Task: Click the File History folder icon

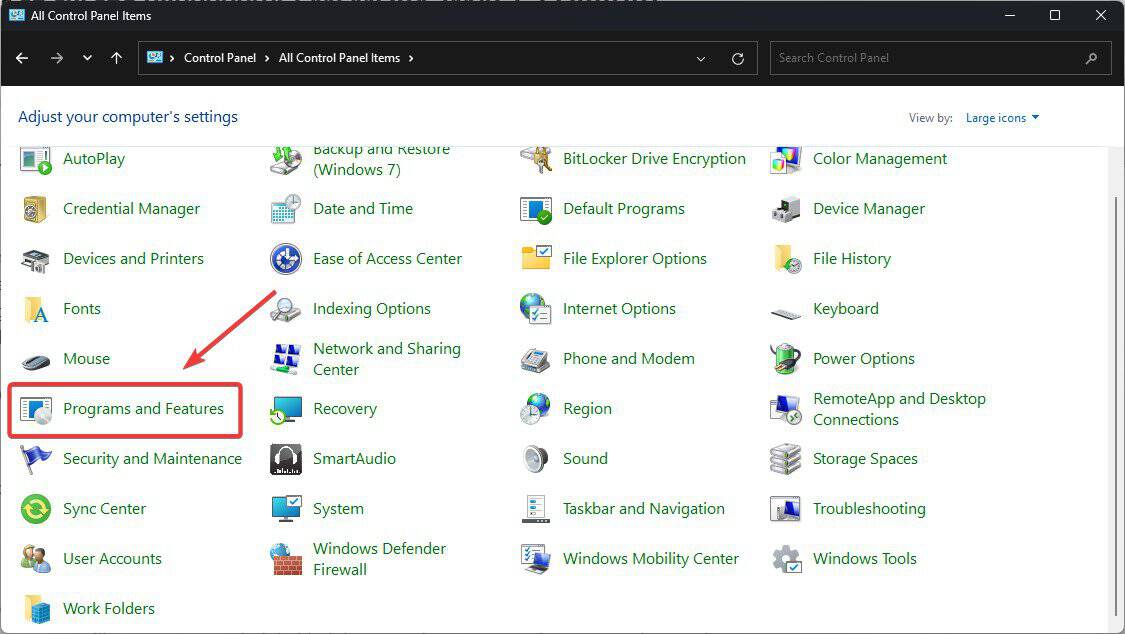Action: (786, 260)
